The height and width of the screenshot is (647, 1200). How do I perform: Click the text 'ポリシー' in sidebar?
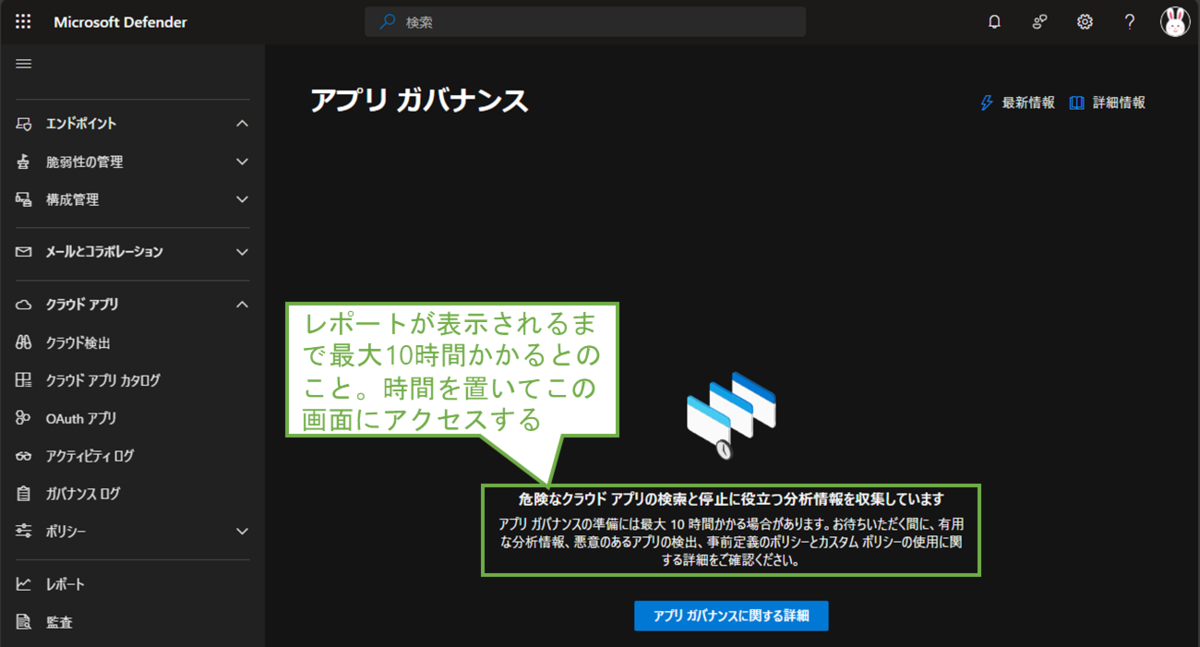(66, 532)
